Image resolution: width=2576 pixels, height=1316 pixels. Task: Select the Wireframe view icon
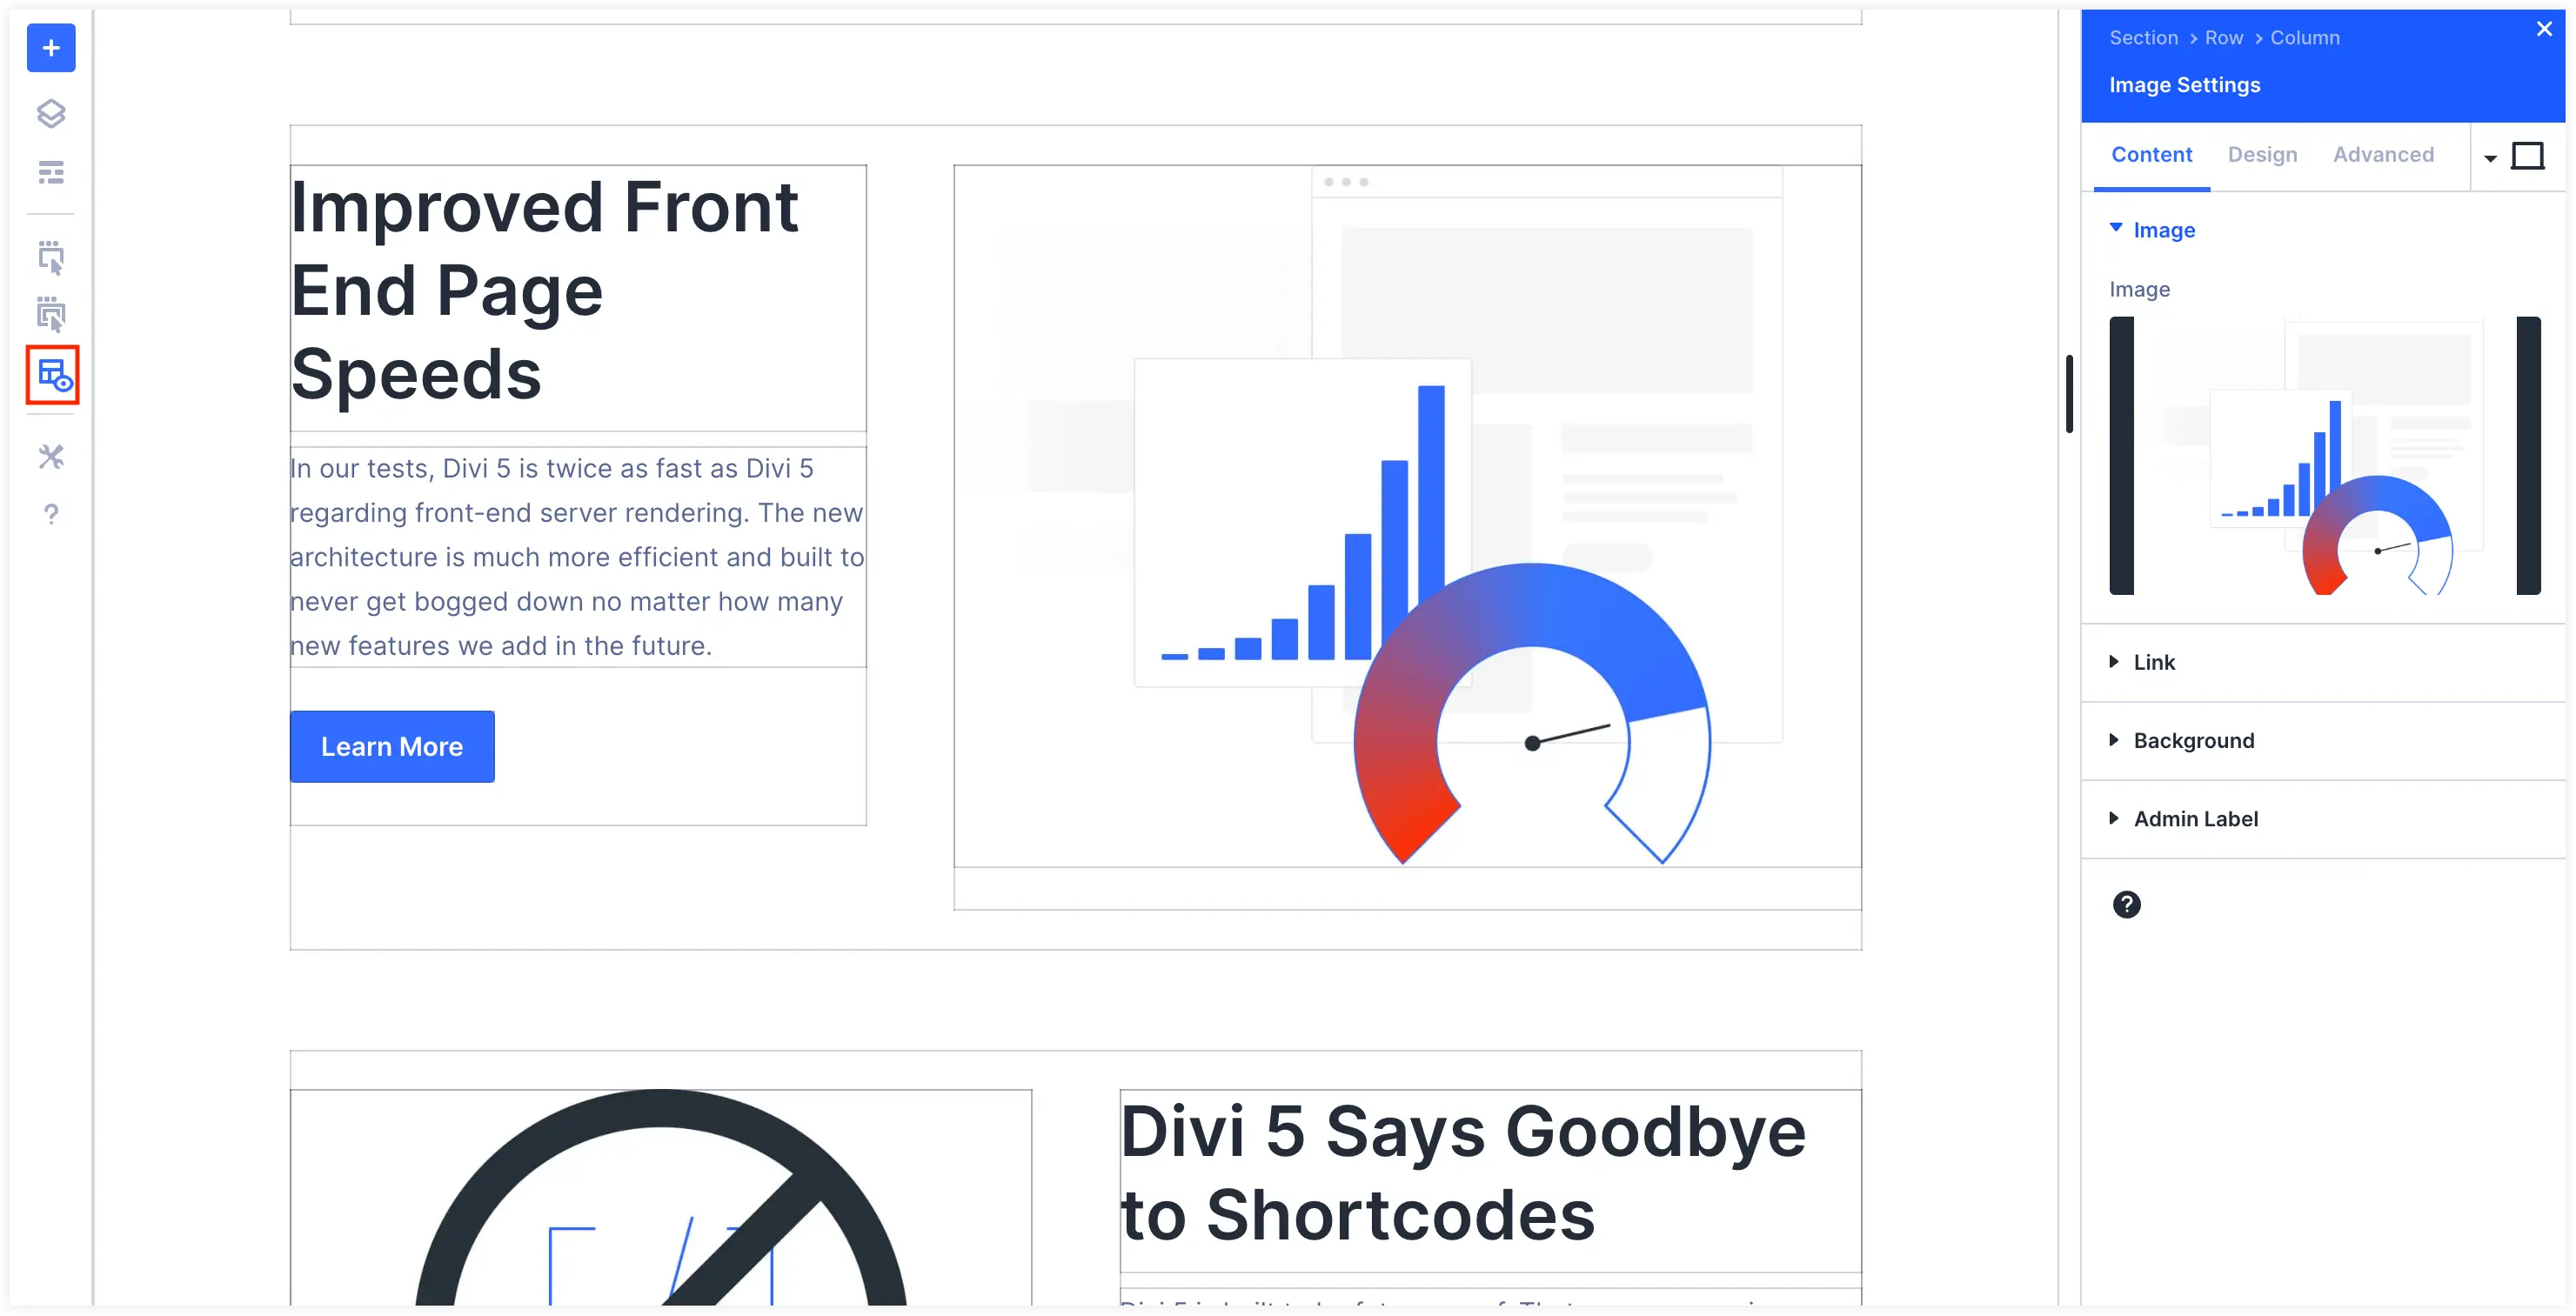point(49,371)
